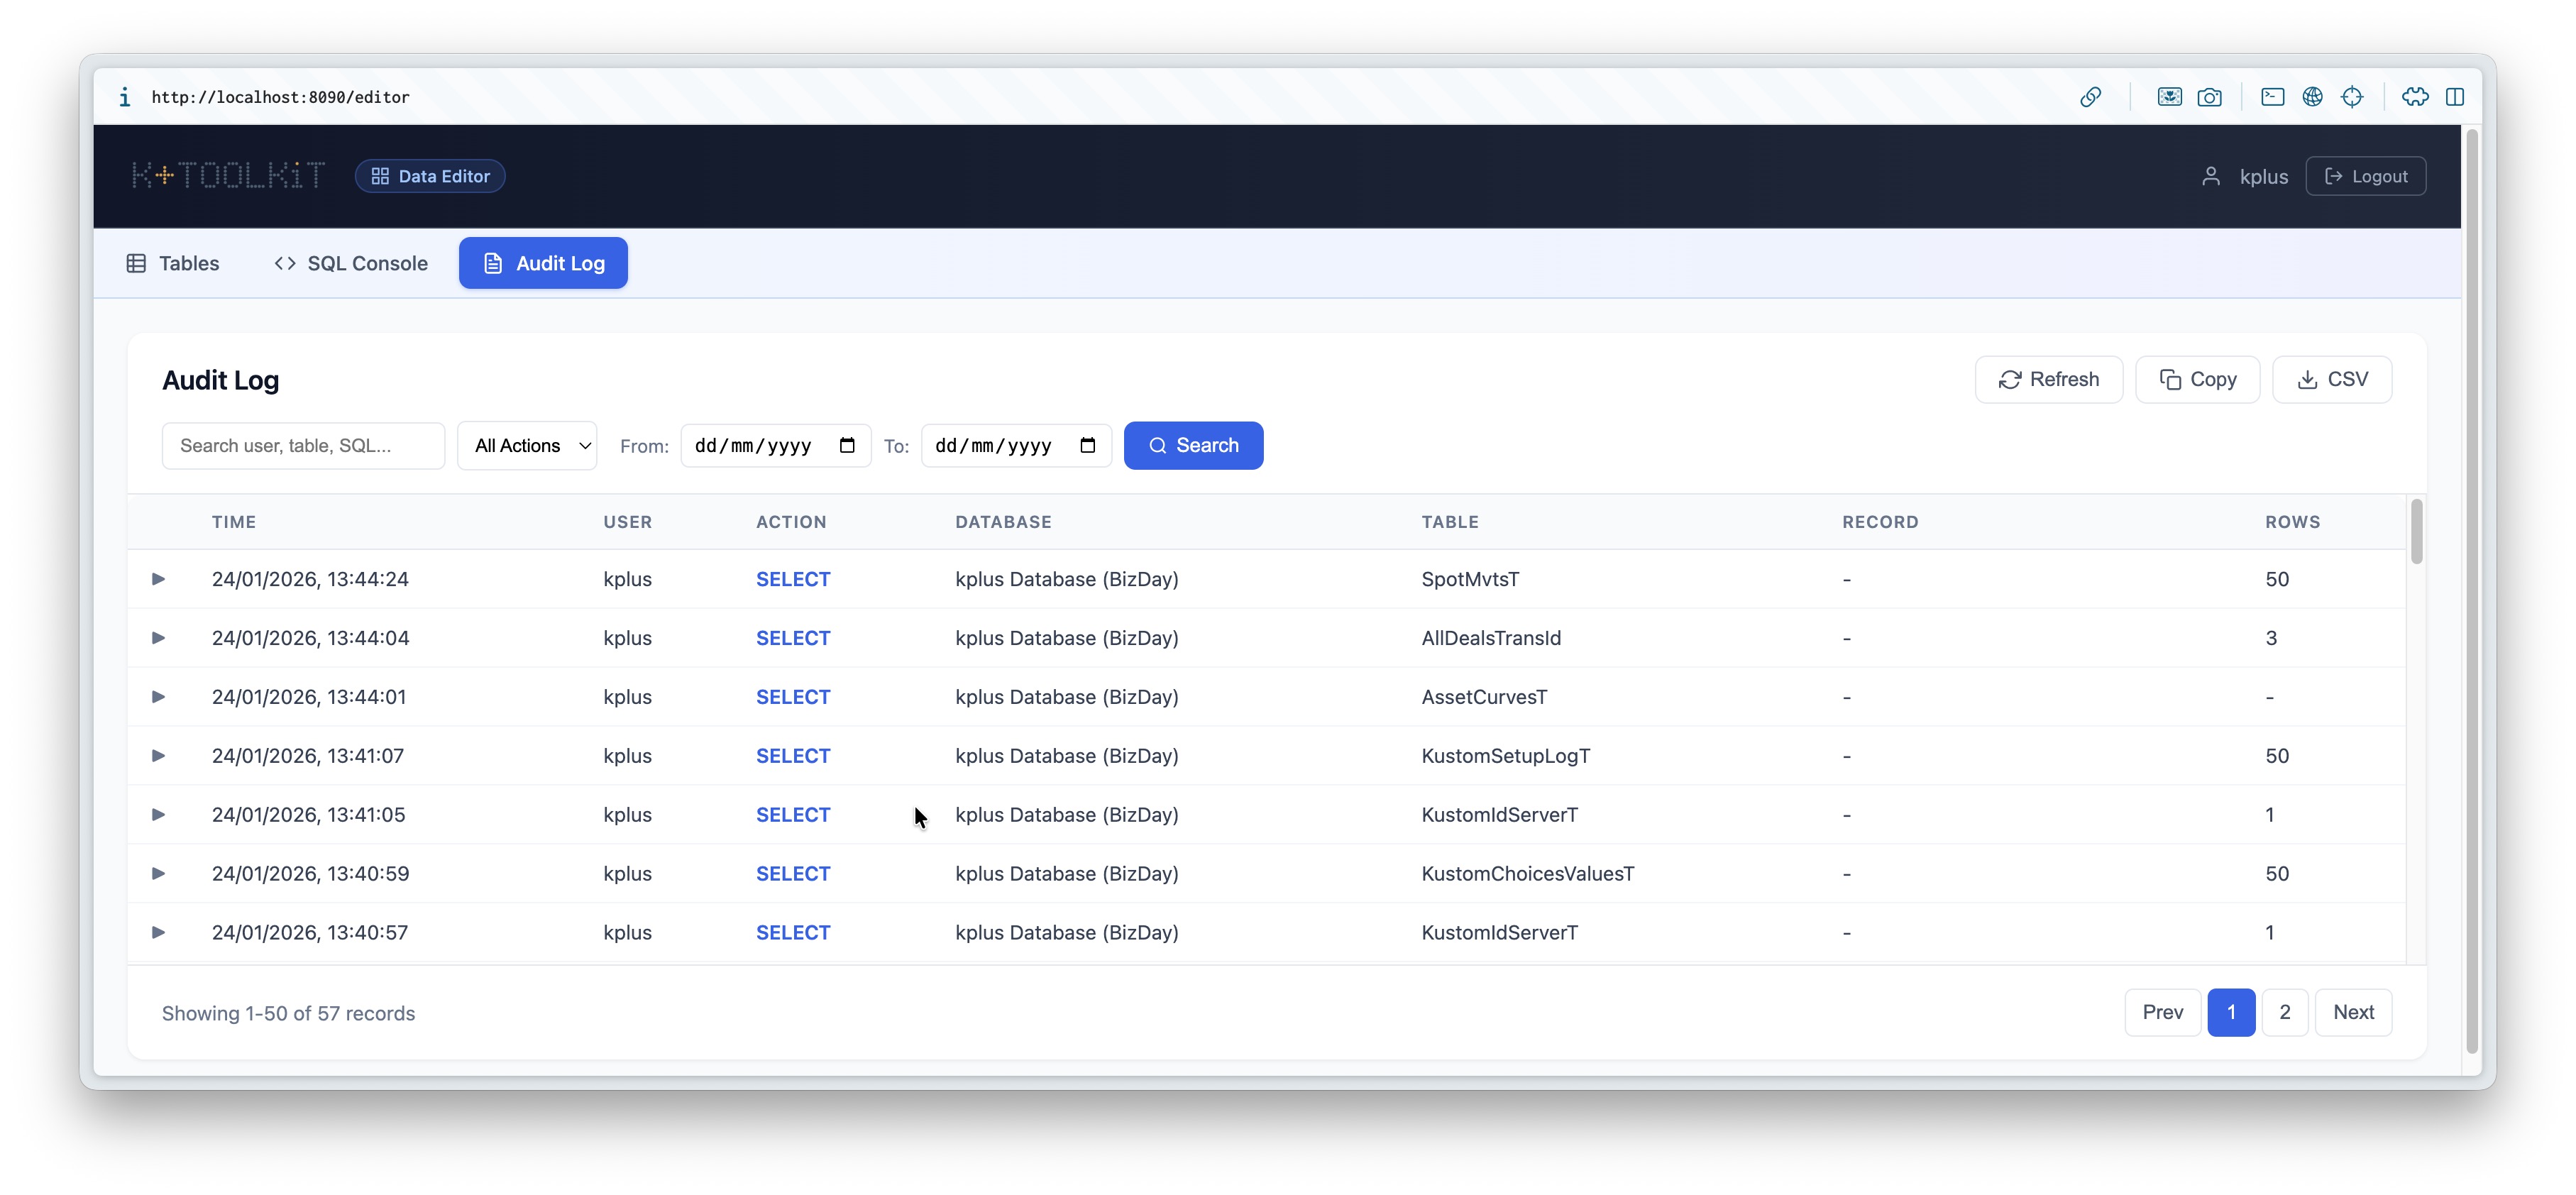
Task: Expand the AllDealsTransId audit row
Action: click(158, 638)
